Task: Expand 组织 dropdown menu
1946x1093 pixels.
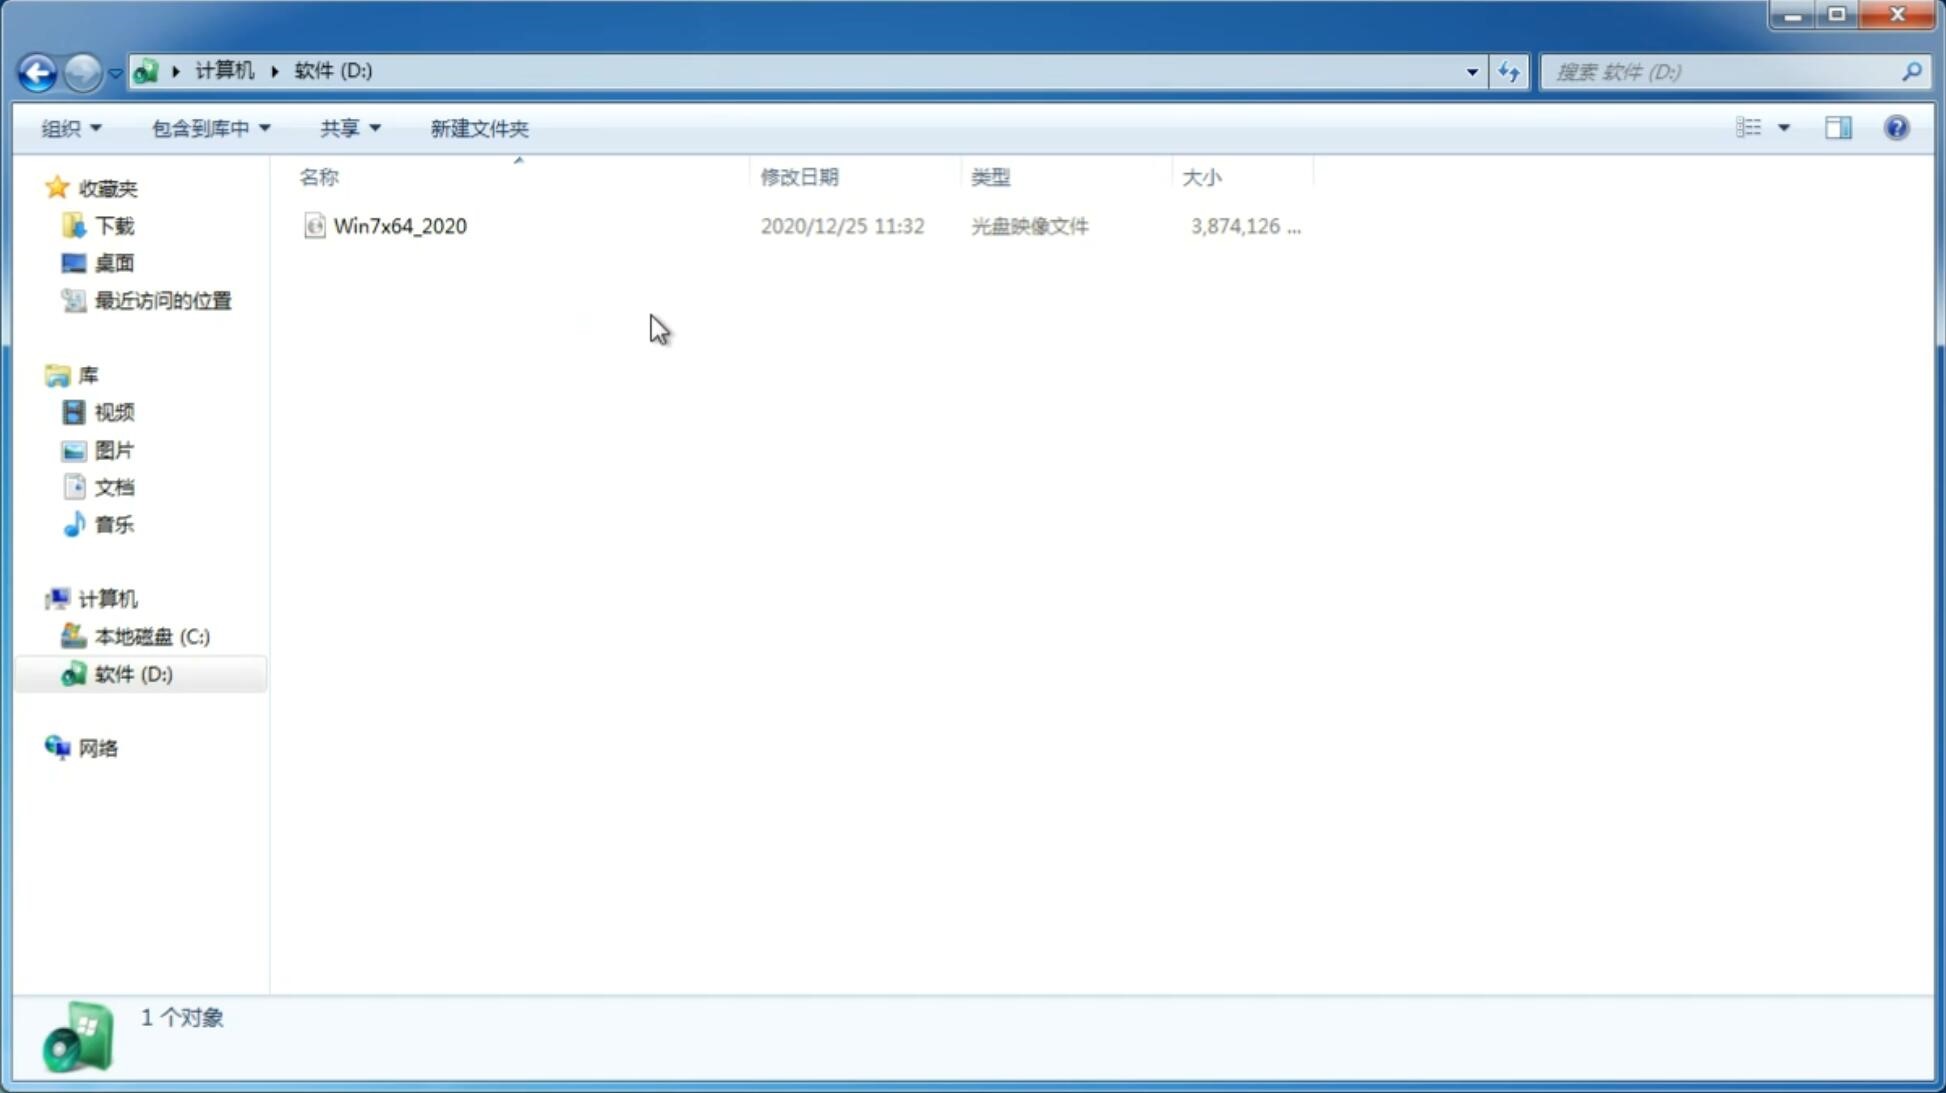Action: pos(71,127)
